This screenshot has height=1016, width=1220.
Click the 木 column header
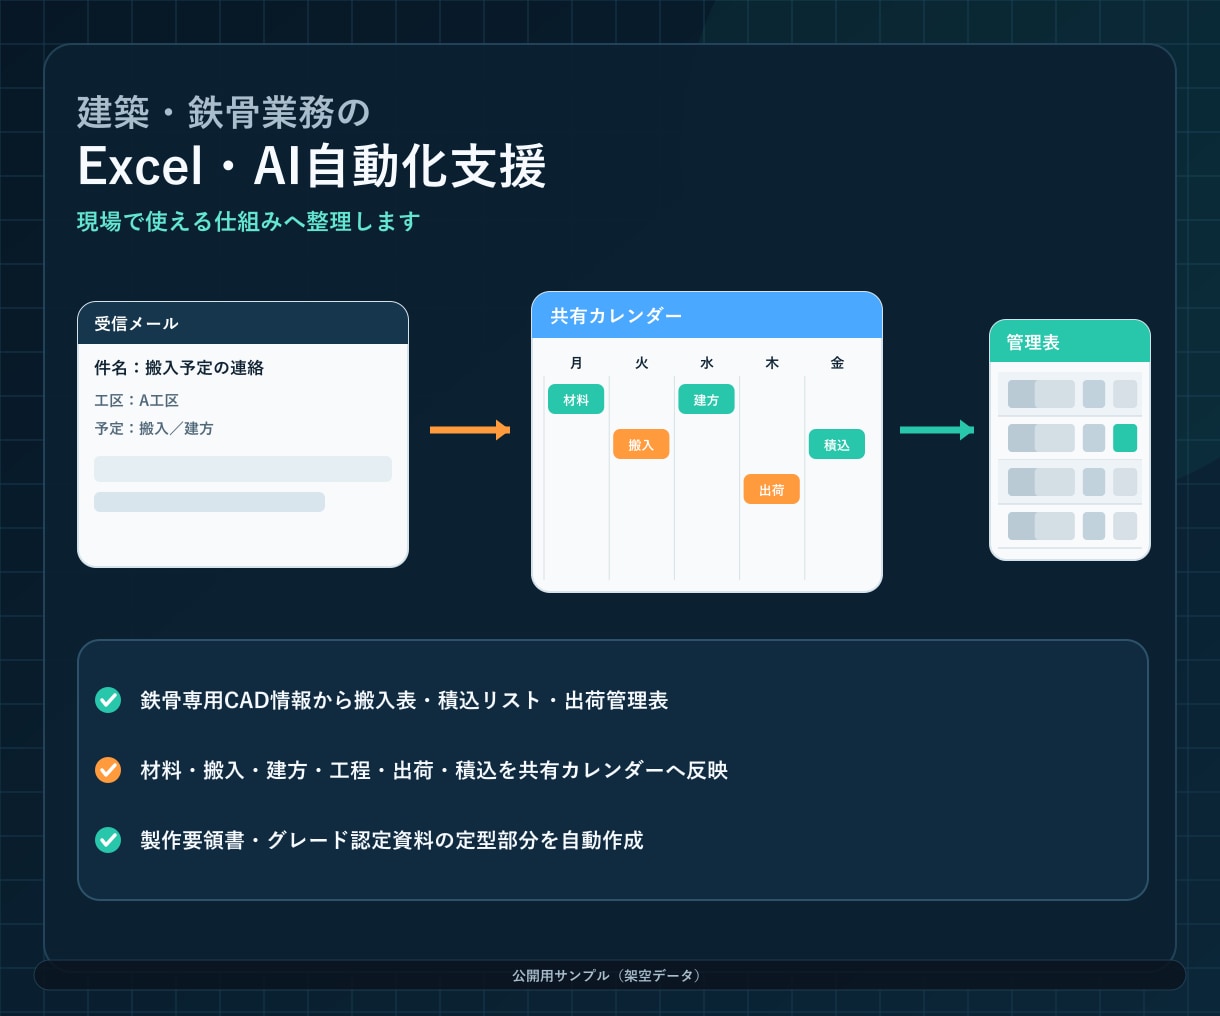(x=771, y=363)
